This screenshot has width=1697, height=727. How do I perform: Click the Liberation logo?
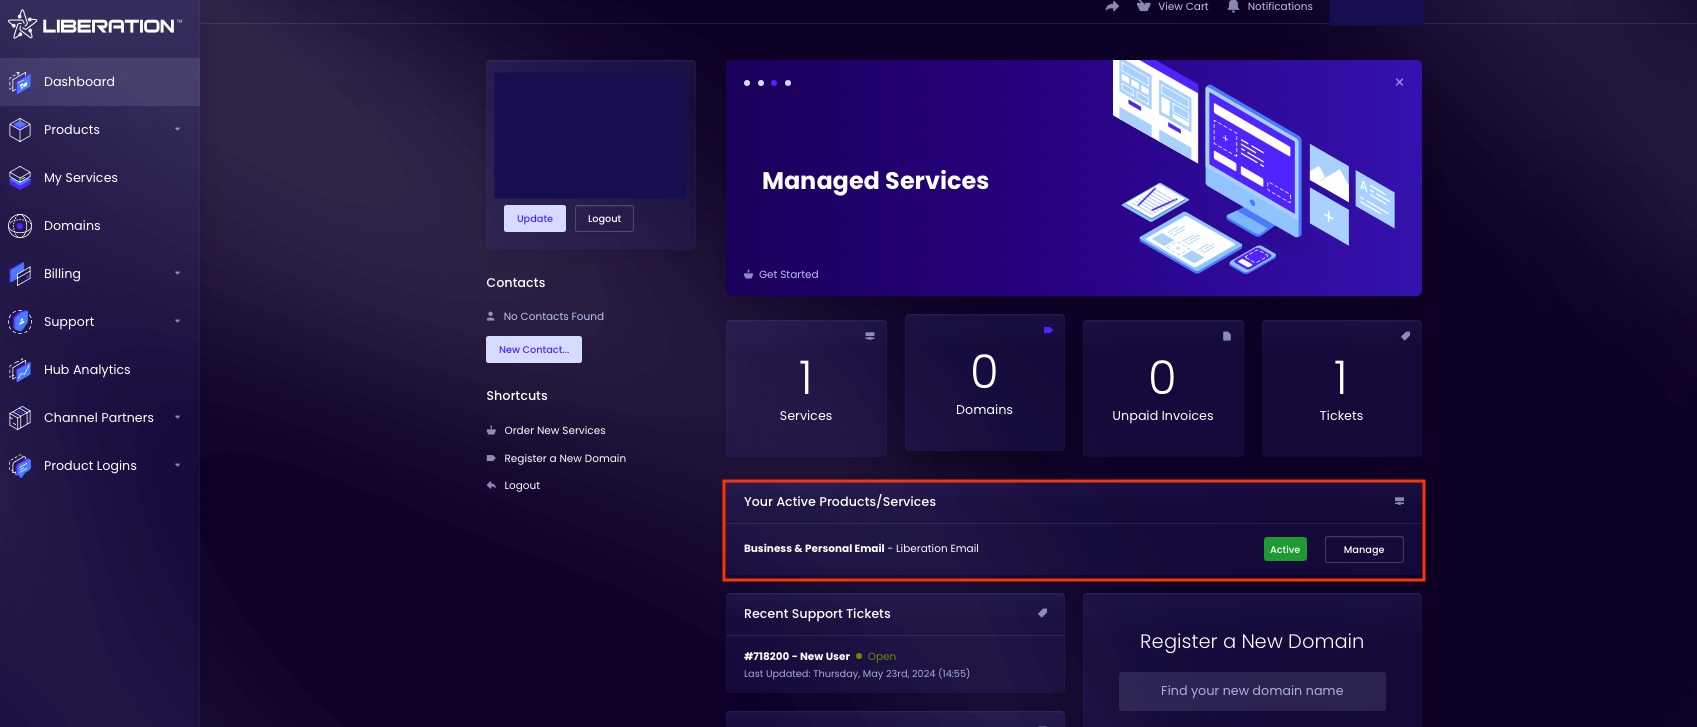(x=94, y=25)
